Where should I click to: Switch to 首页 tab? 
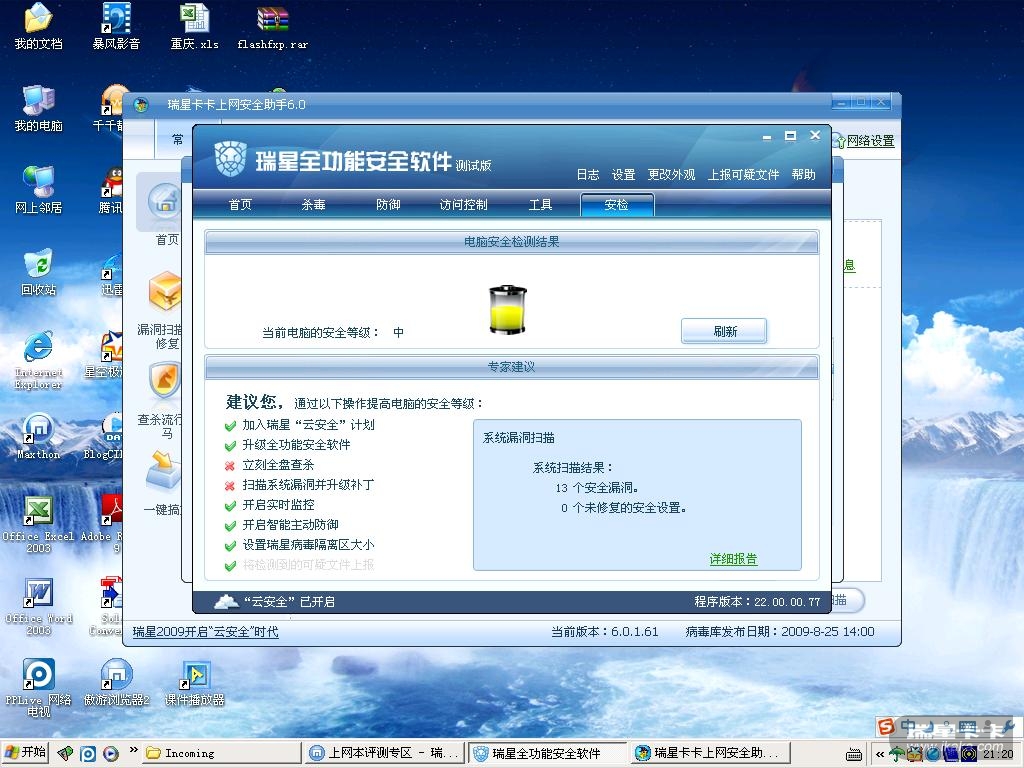point(240,205)
